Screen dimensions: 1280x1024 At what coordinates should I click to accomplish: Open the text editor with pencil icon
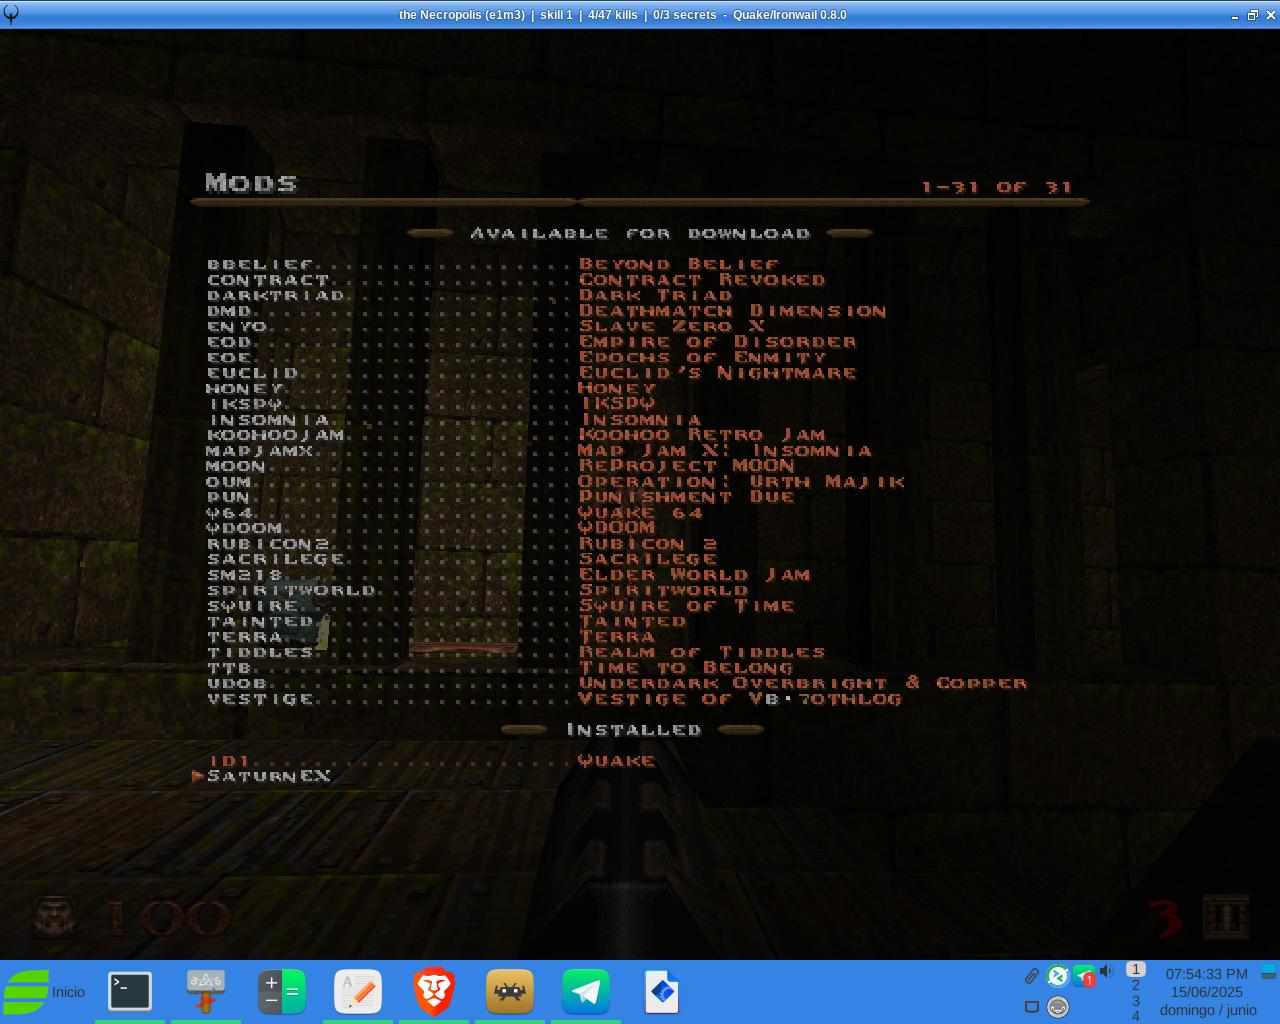pyautogui.click(x=358, y=992)
